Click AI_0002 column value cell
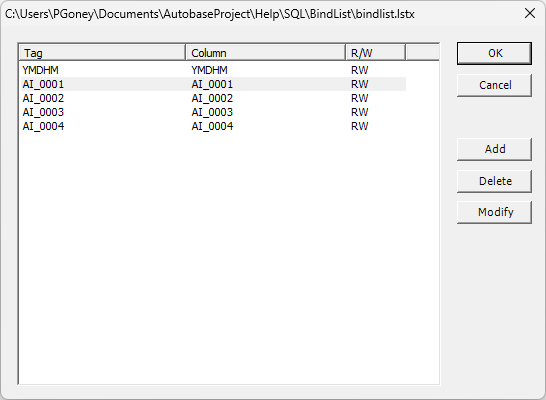Image resolution: width=546 pixels, height=400 pixels. tap(212, 98)
